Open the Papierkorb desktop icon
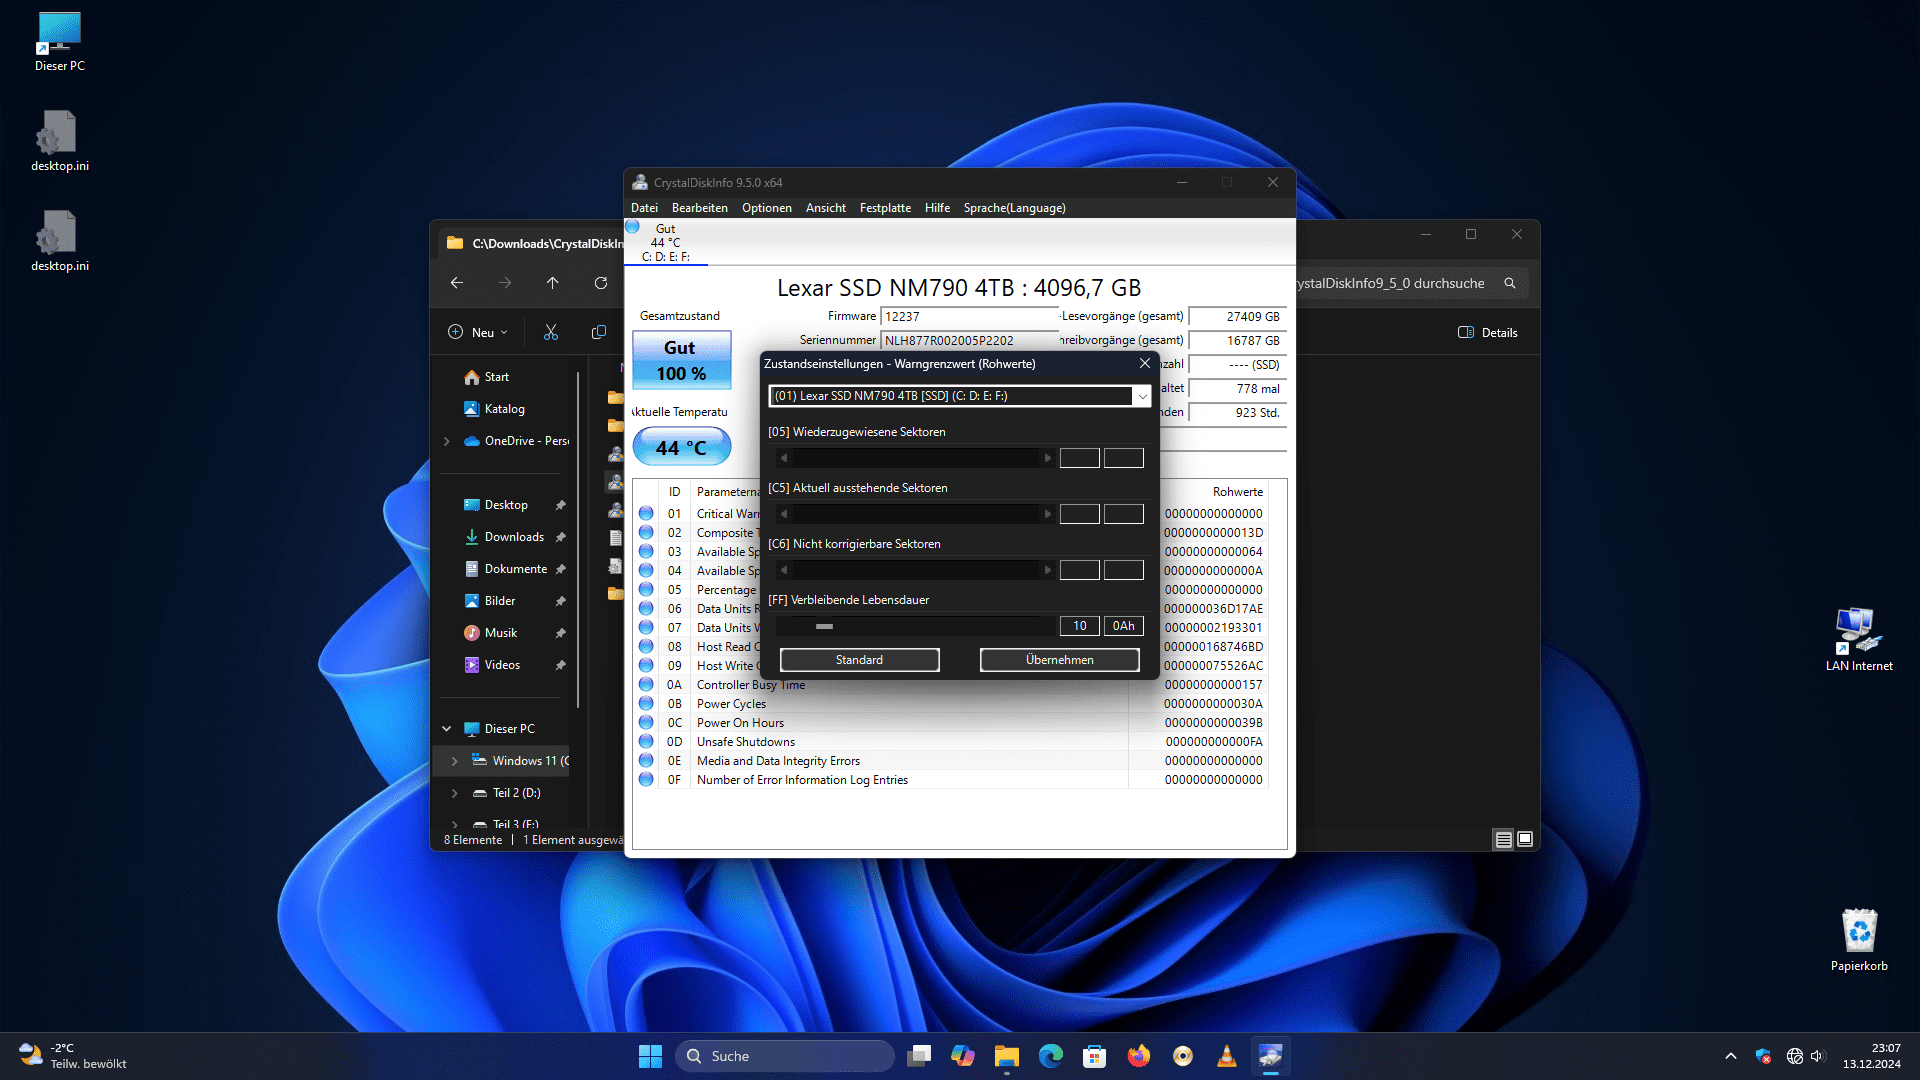 pyautogui.click(x=1859, y=938)
